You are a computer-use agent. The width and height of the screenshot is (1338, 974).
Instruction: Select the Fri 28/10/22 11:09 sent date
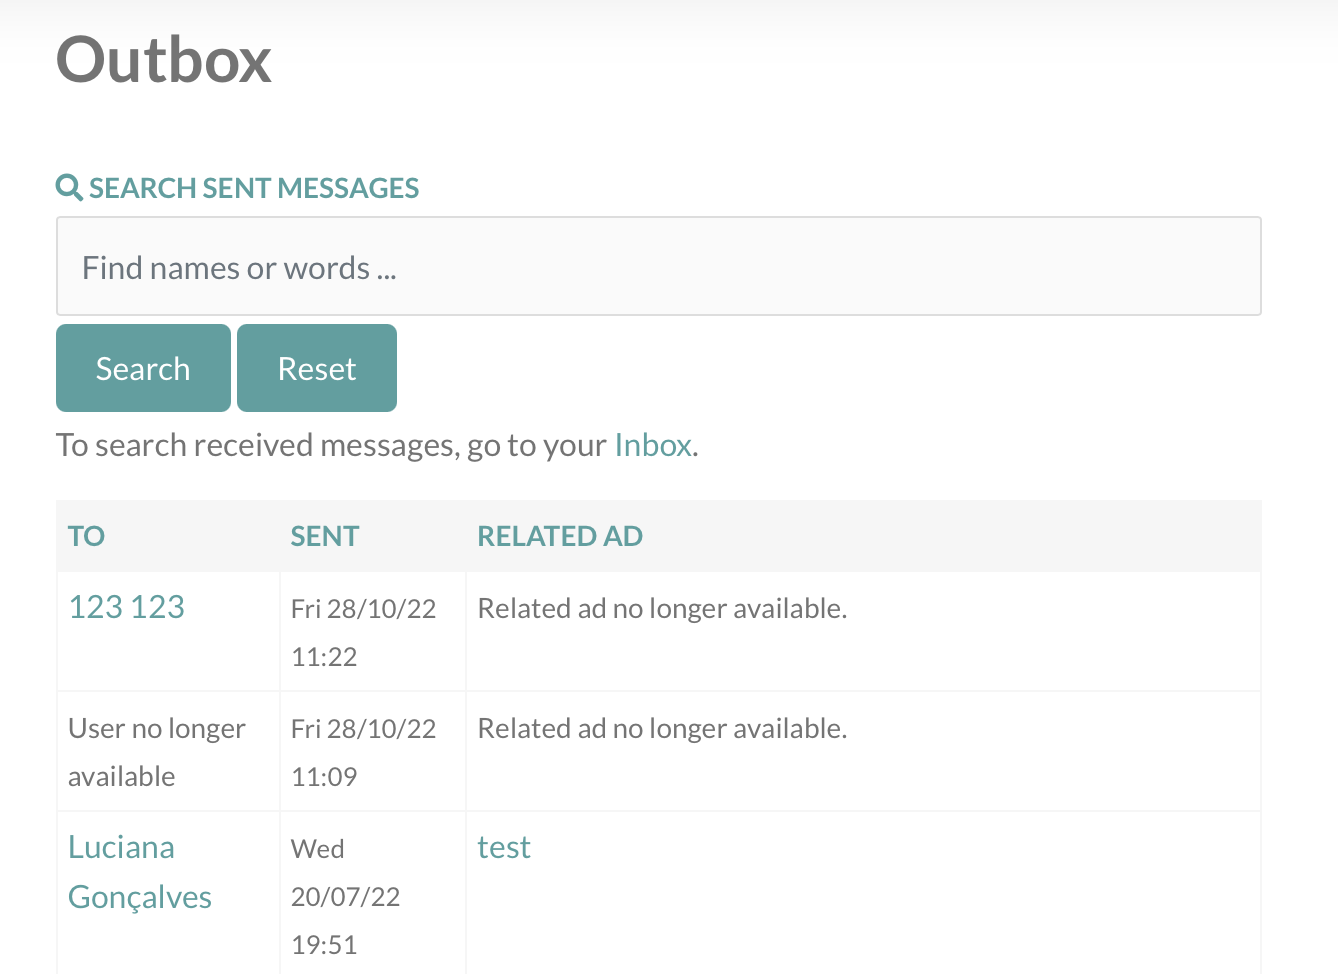pyautogui.click(x=364, y=752)
